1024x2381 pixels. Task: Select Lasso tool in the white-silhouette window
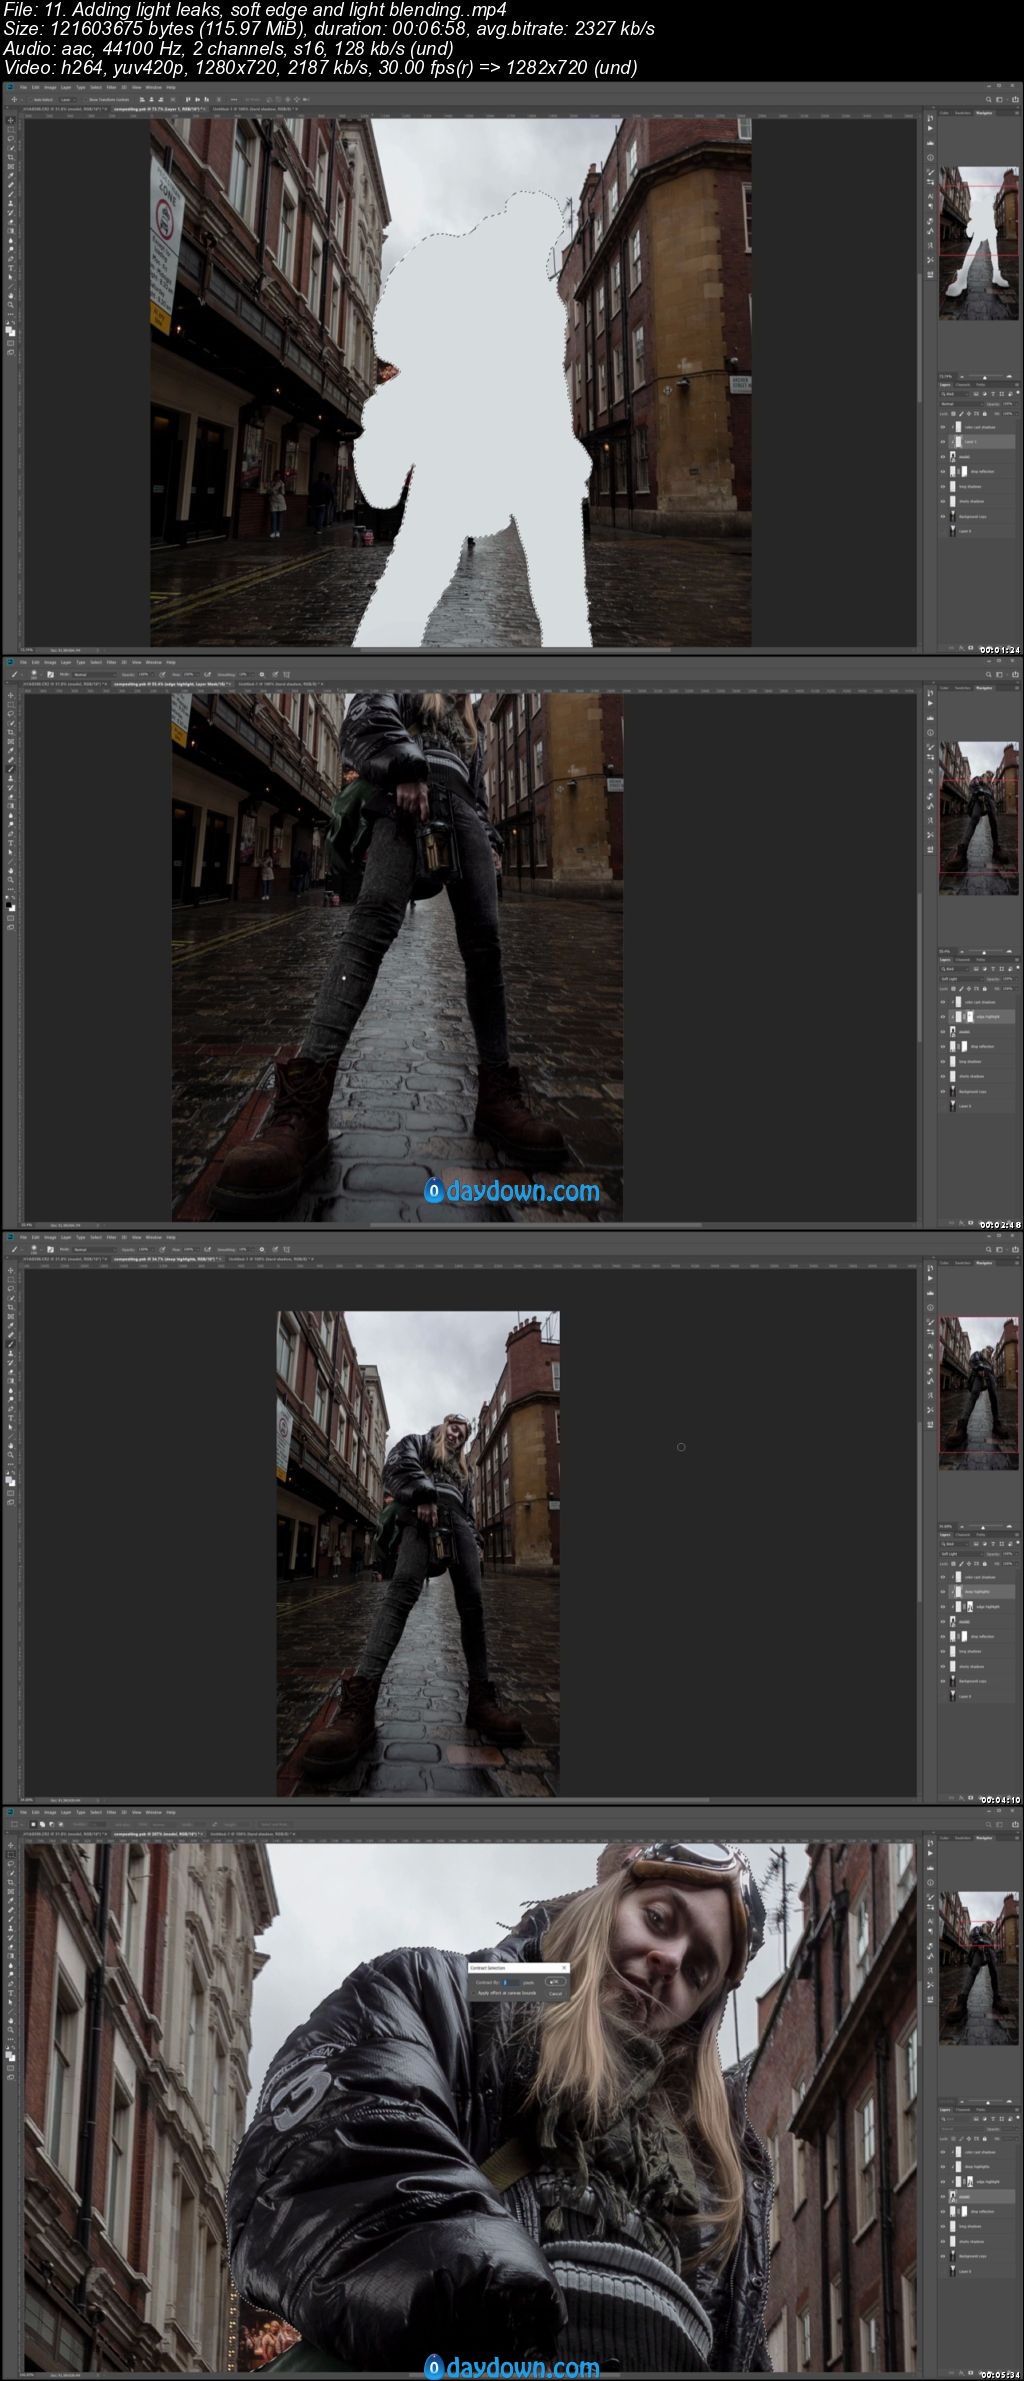11,139
